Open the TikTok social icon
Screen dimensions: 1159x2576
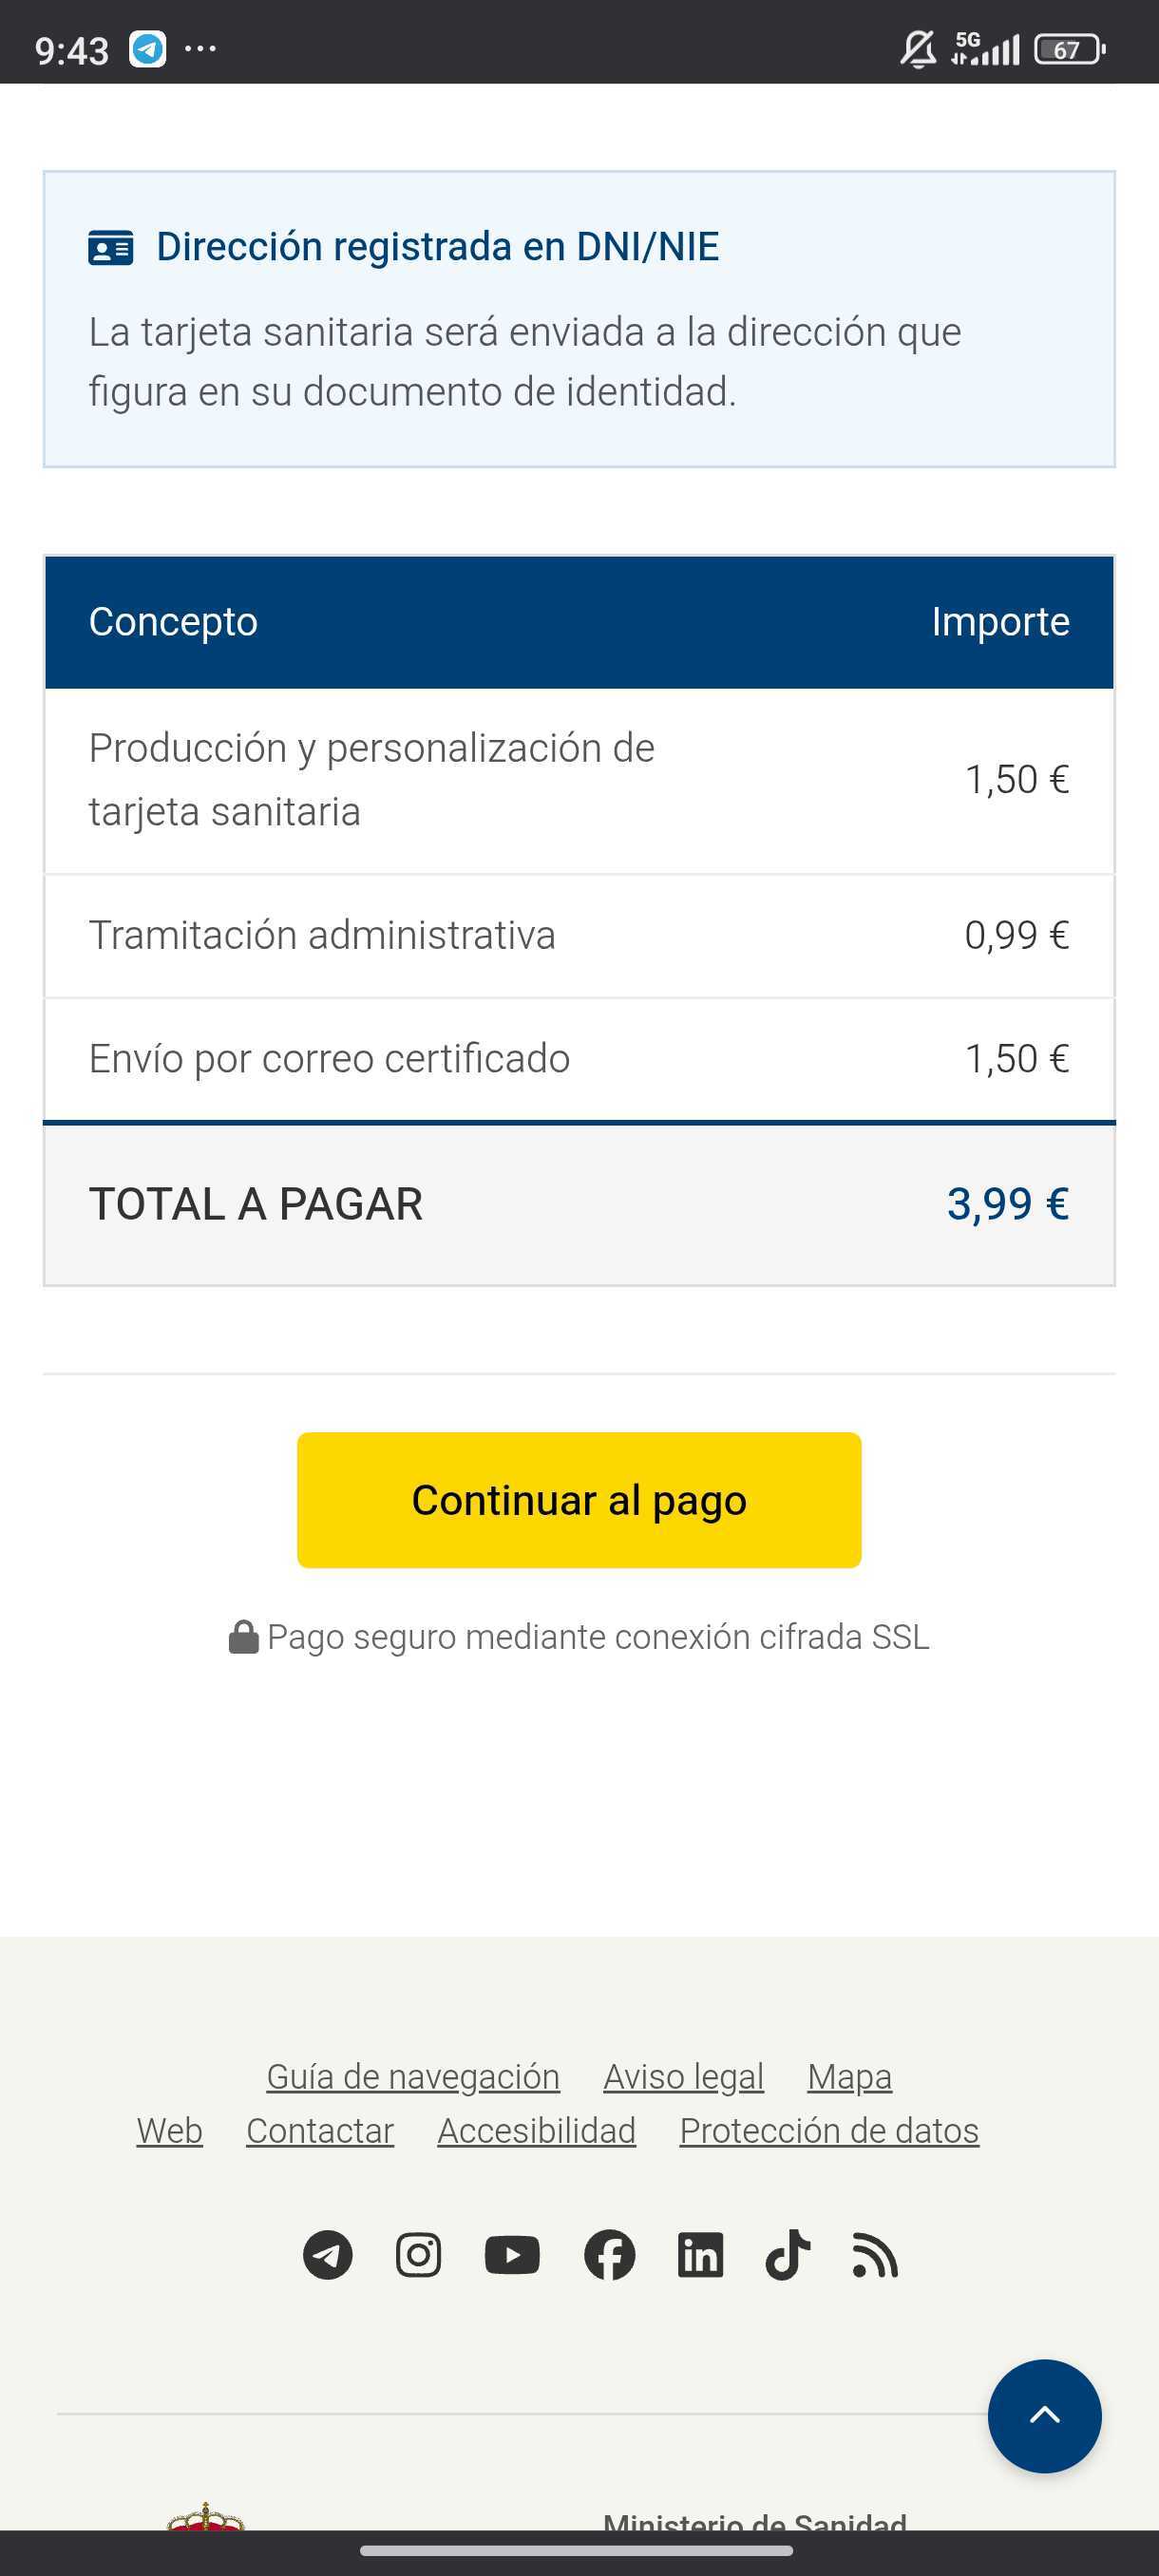788,2255
